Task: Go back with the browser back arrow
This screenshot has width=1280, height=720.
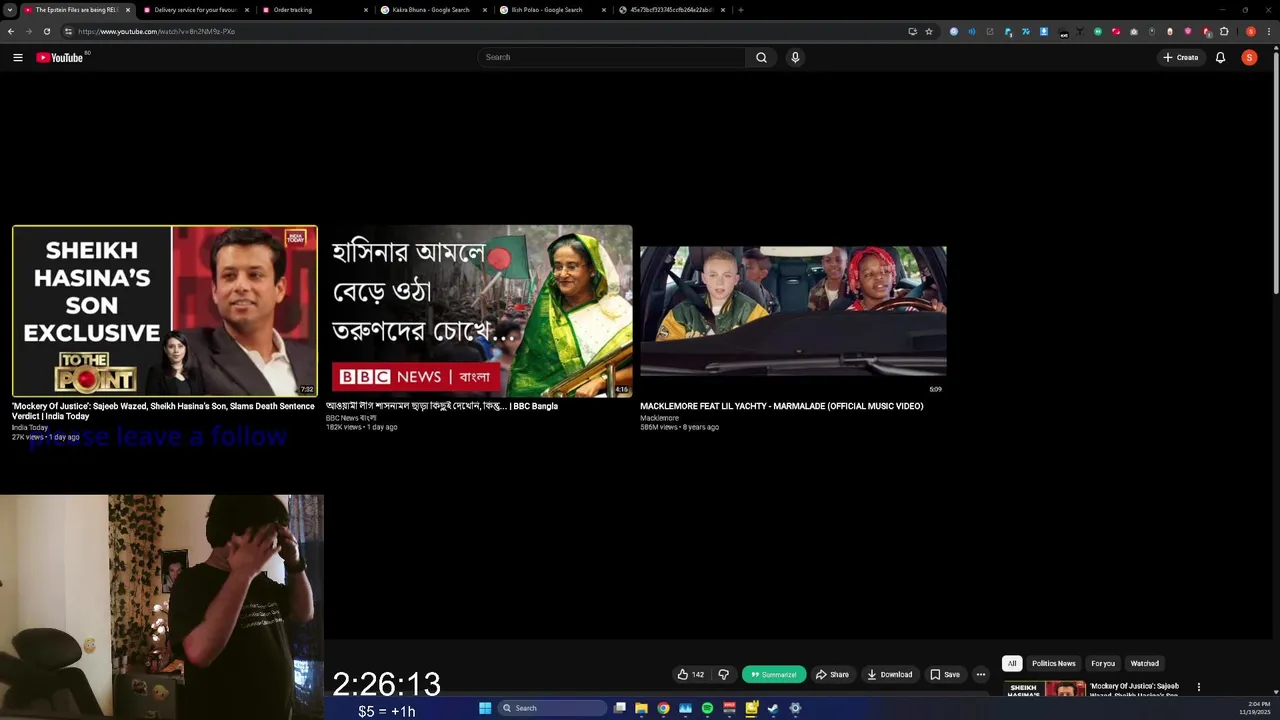Action: point(11,31)
